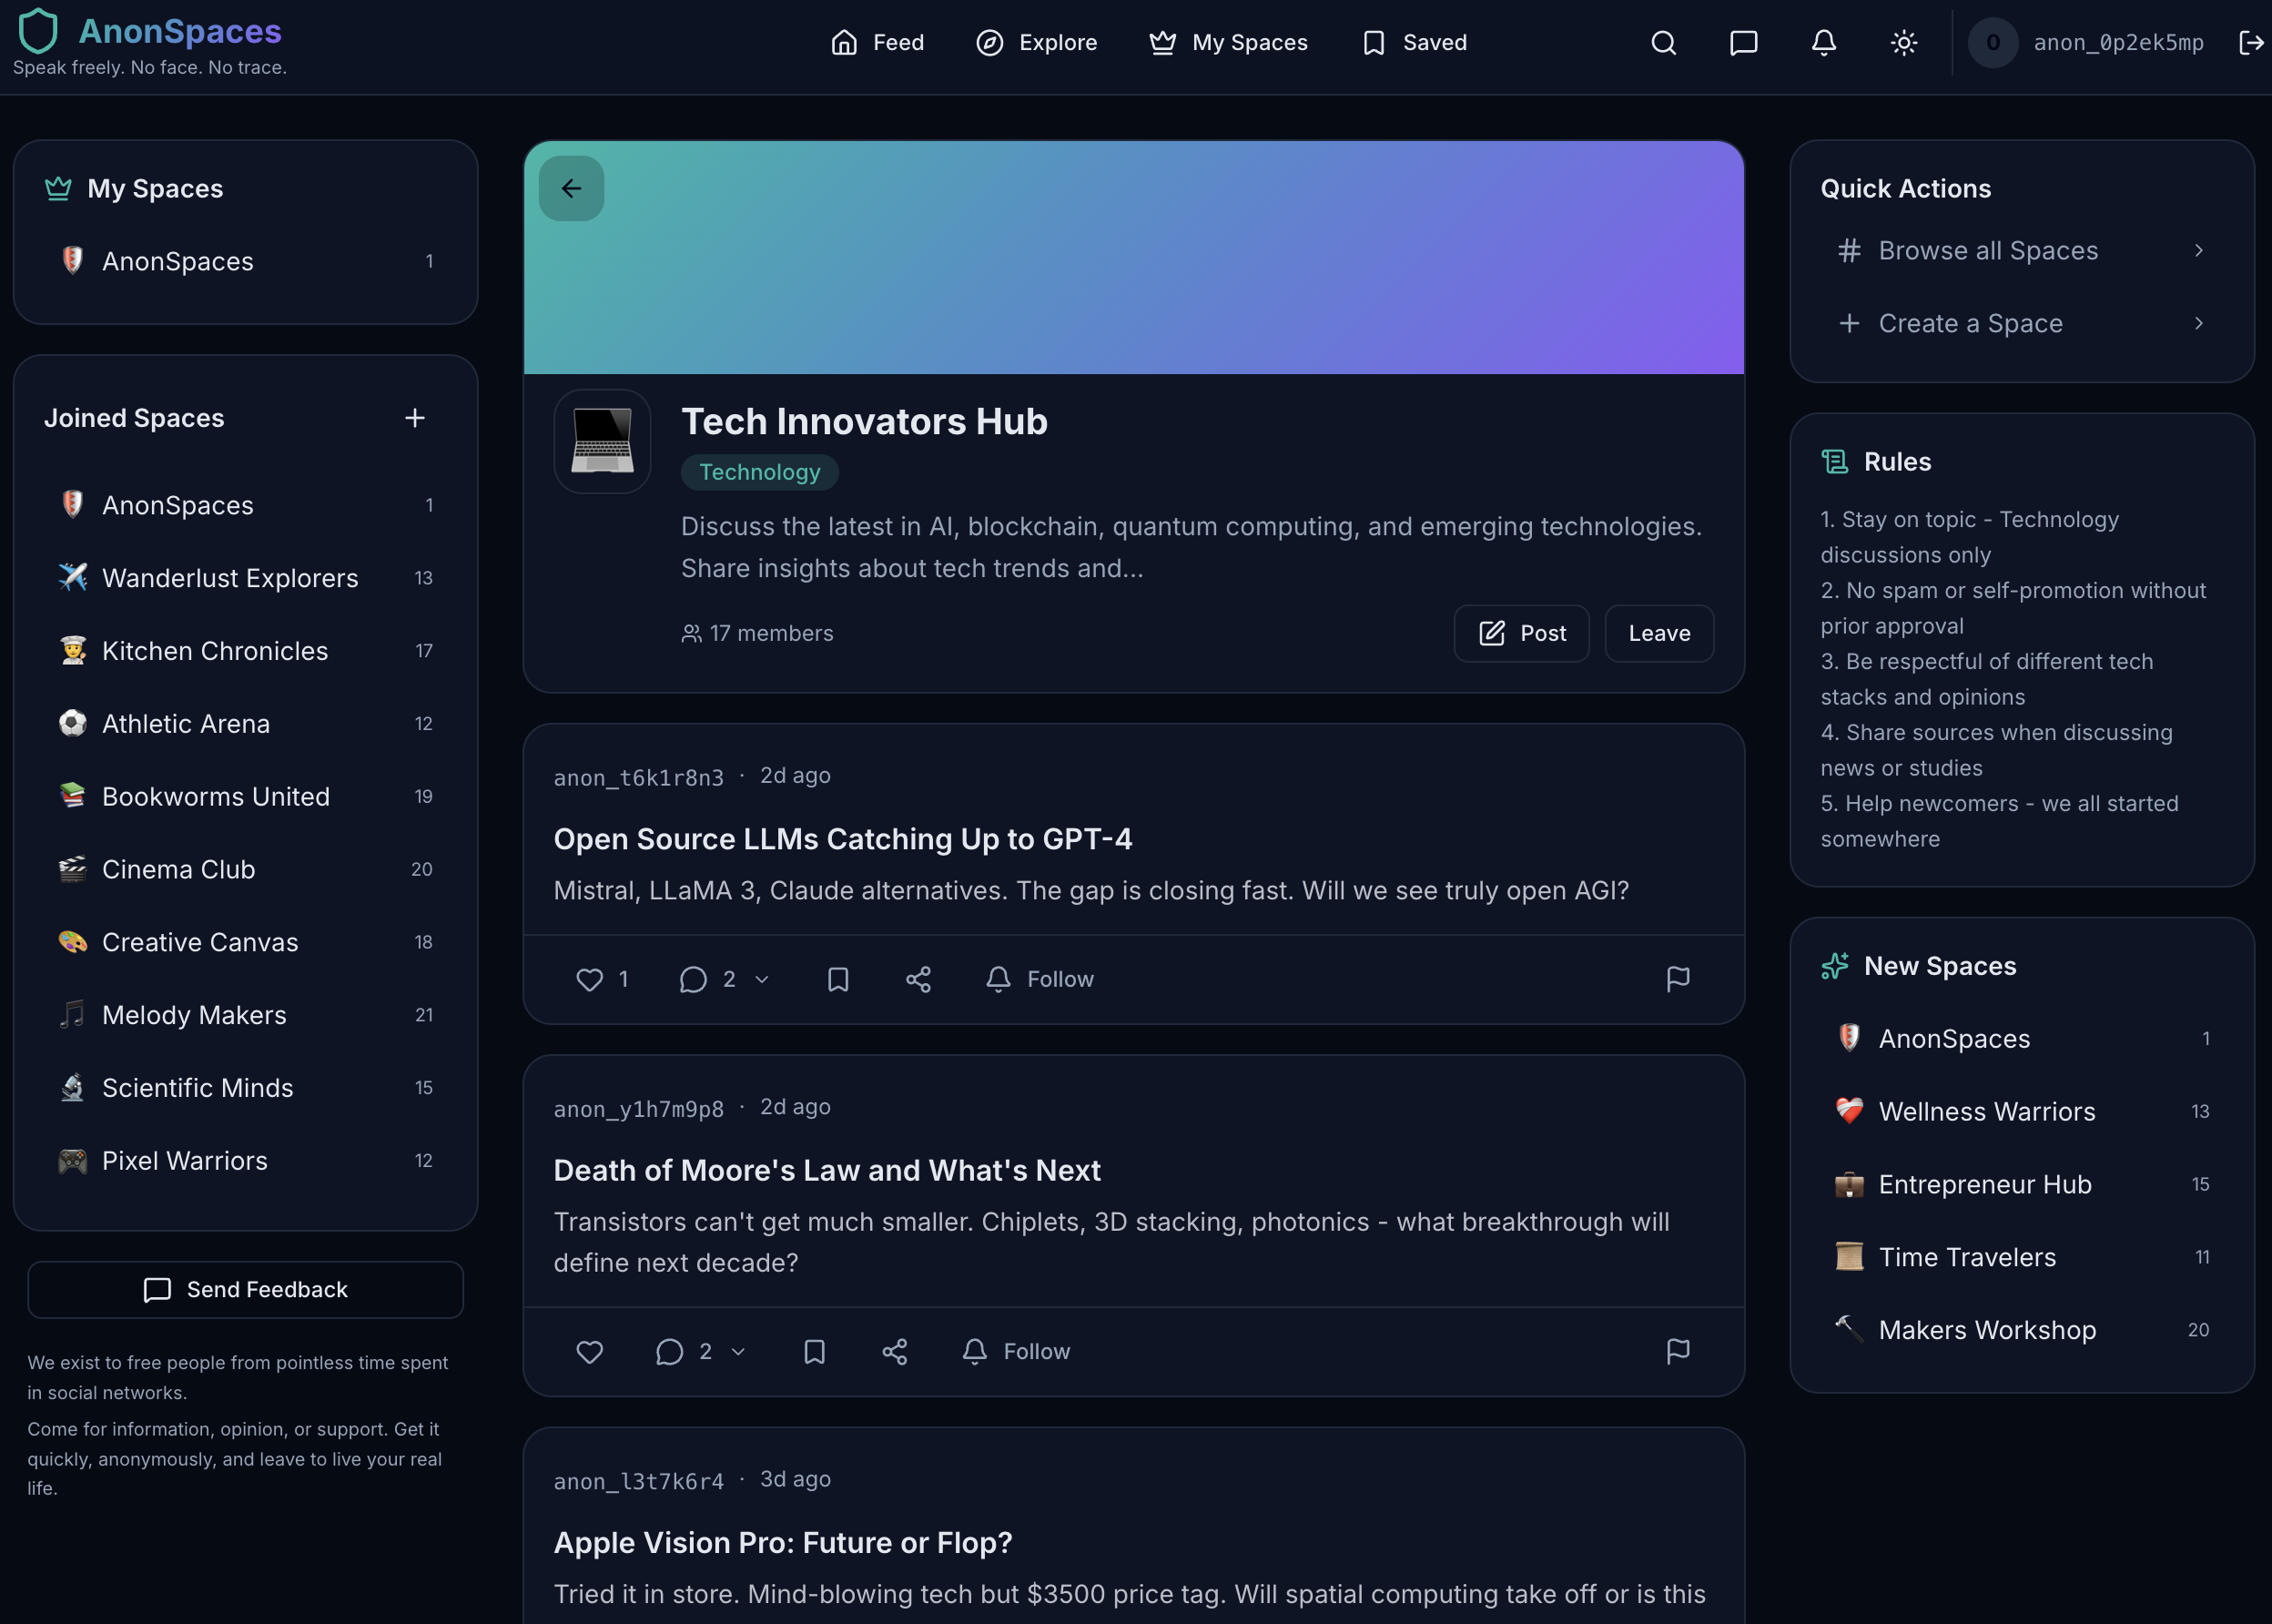This screenshot has height=1624, width=2272.
Task: Click the back arrow on Tech Innovators Hub
Action: pyautogui.click(x=571, y=188)
